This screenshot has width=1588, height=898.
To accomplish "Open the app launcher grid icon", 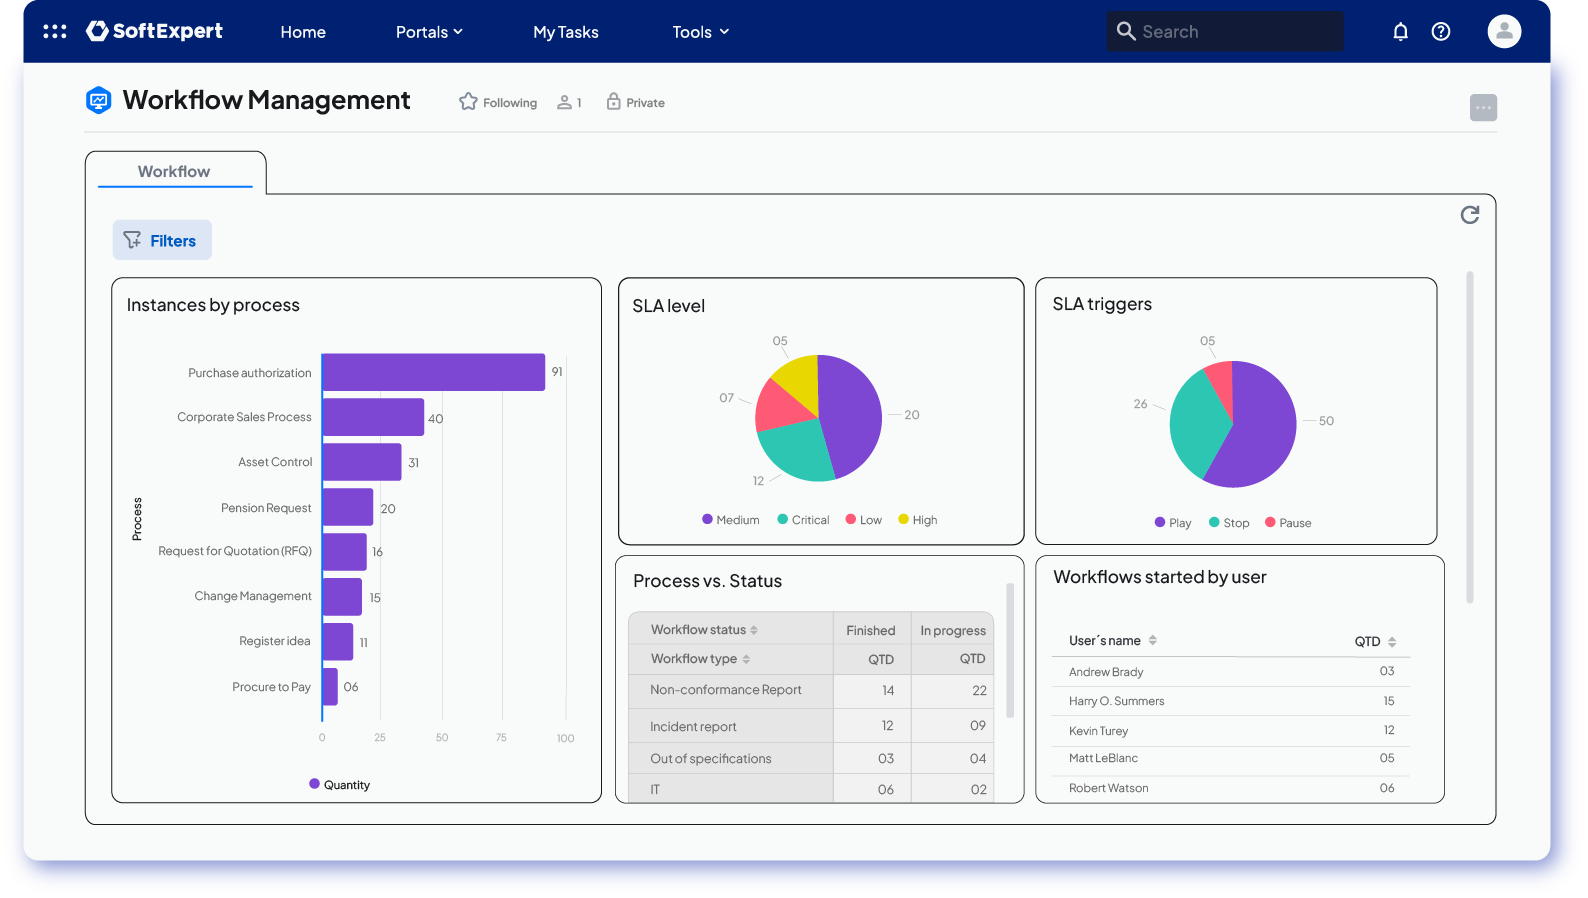I will (55, 32).
